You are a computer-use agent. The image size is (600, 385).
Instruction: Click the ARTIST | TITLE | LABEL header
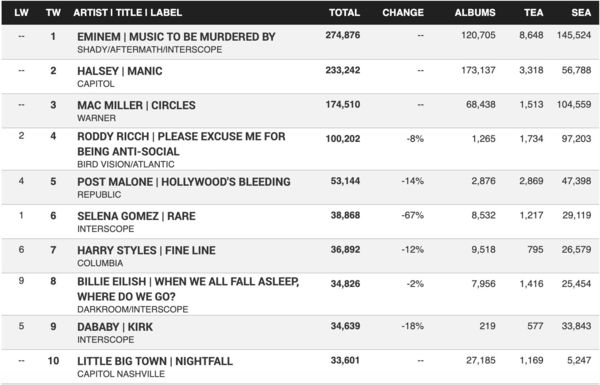tap(127, 13)
